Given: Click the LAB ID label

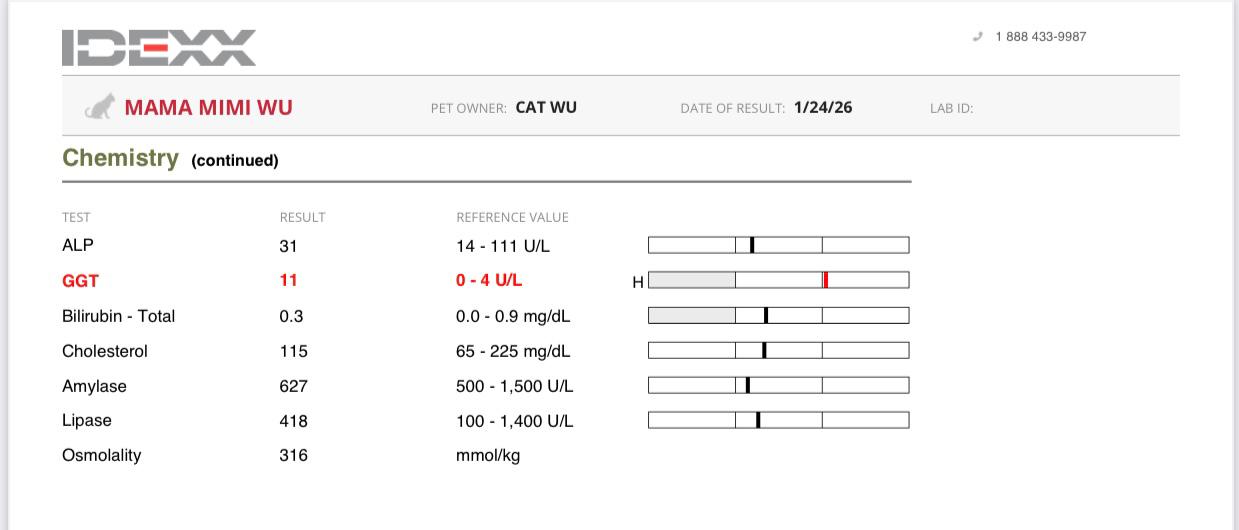Looking at the screenshot, I should [951, 108].
